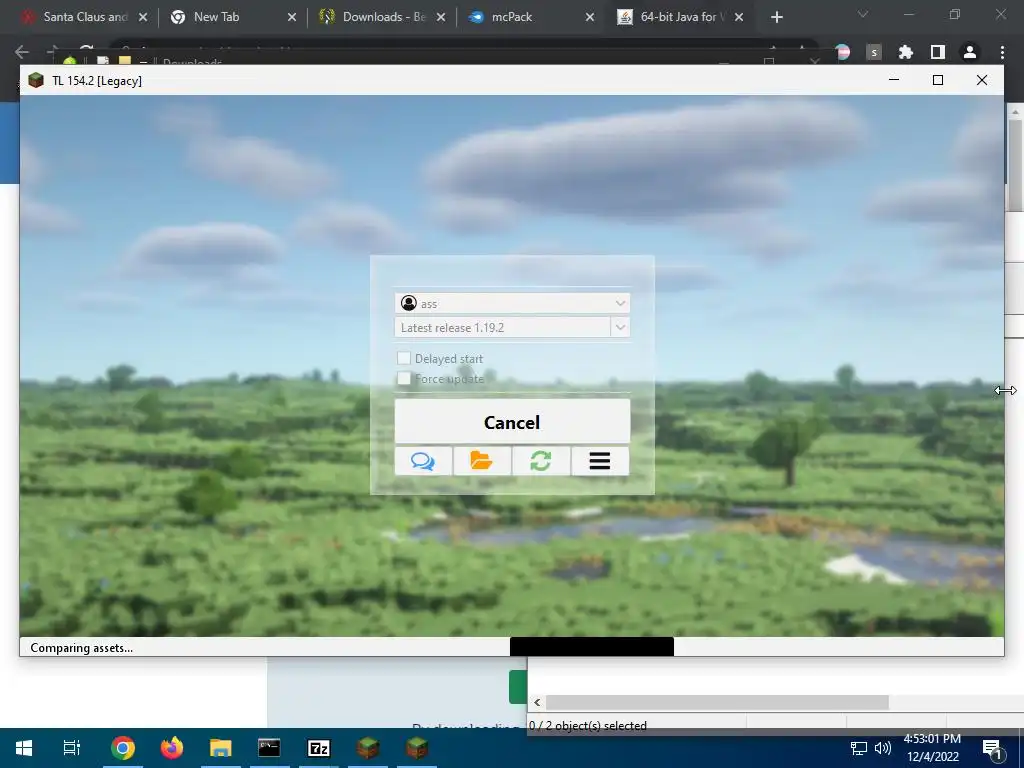
Task: Click the first Minecraft block taskbar icon
Action: [x=368, y=748]
